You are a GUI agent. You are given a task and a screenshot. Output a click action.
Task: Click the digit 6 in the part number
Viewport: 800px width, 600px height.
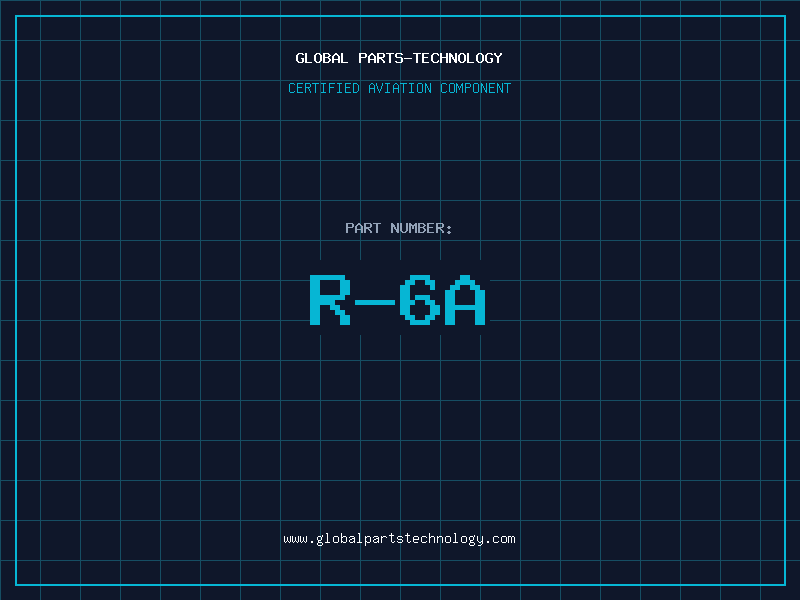(x=419, y=299)
